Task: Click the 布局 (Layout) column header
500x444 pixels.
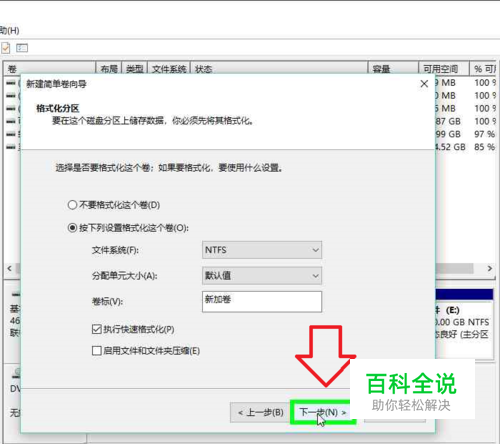Action: [109, 69]
